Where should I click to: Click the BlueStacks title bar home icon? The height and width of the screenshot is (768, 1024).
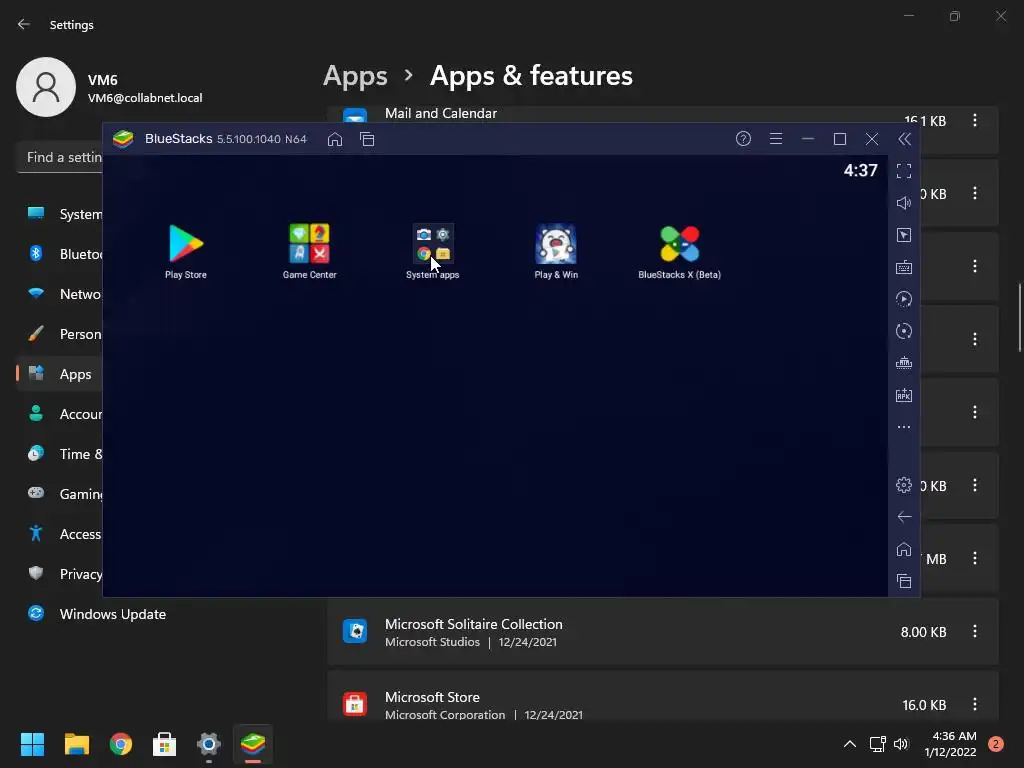(335, 139)
